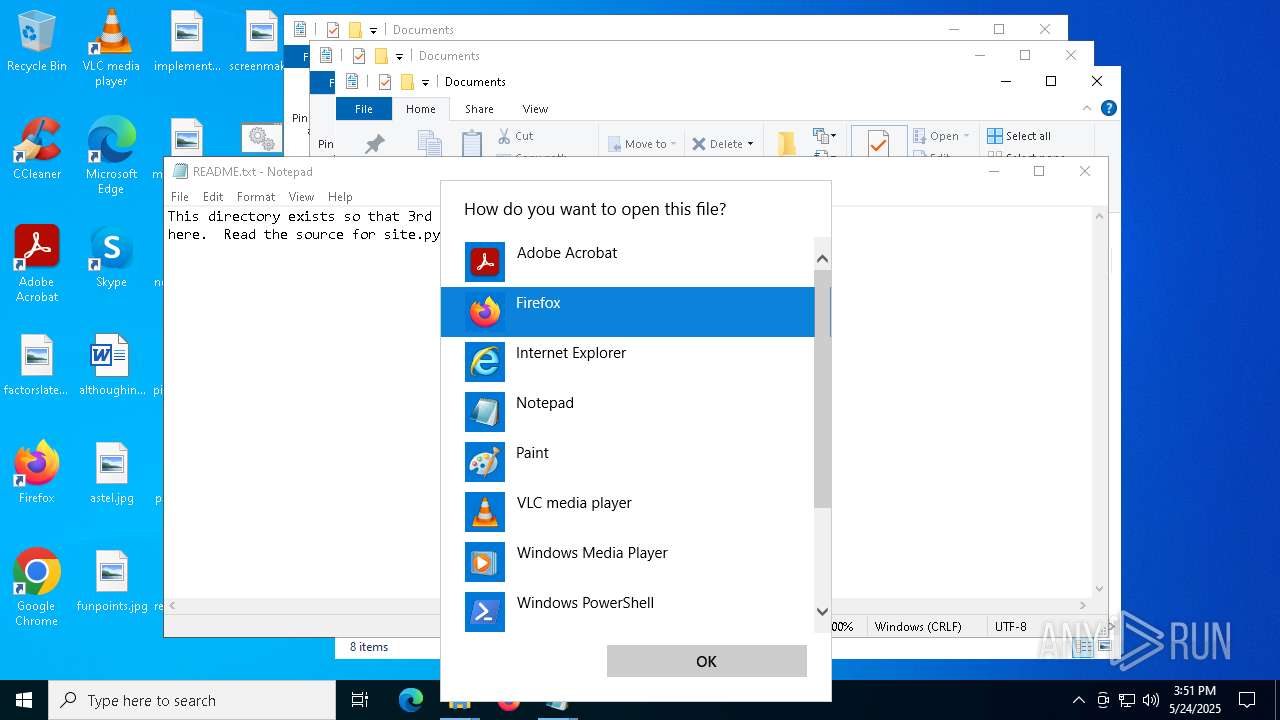The width and height of the screenshot is (1280, 720).
Task: Open Adobe Acrobat desktop shortcut
Action: (37, 263)
